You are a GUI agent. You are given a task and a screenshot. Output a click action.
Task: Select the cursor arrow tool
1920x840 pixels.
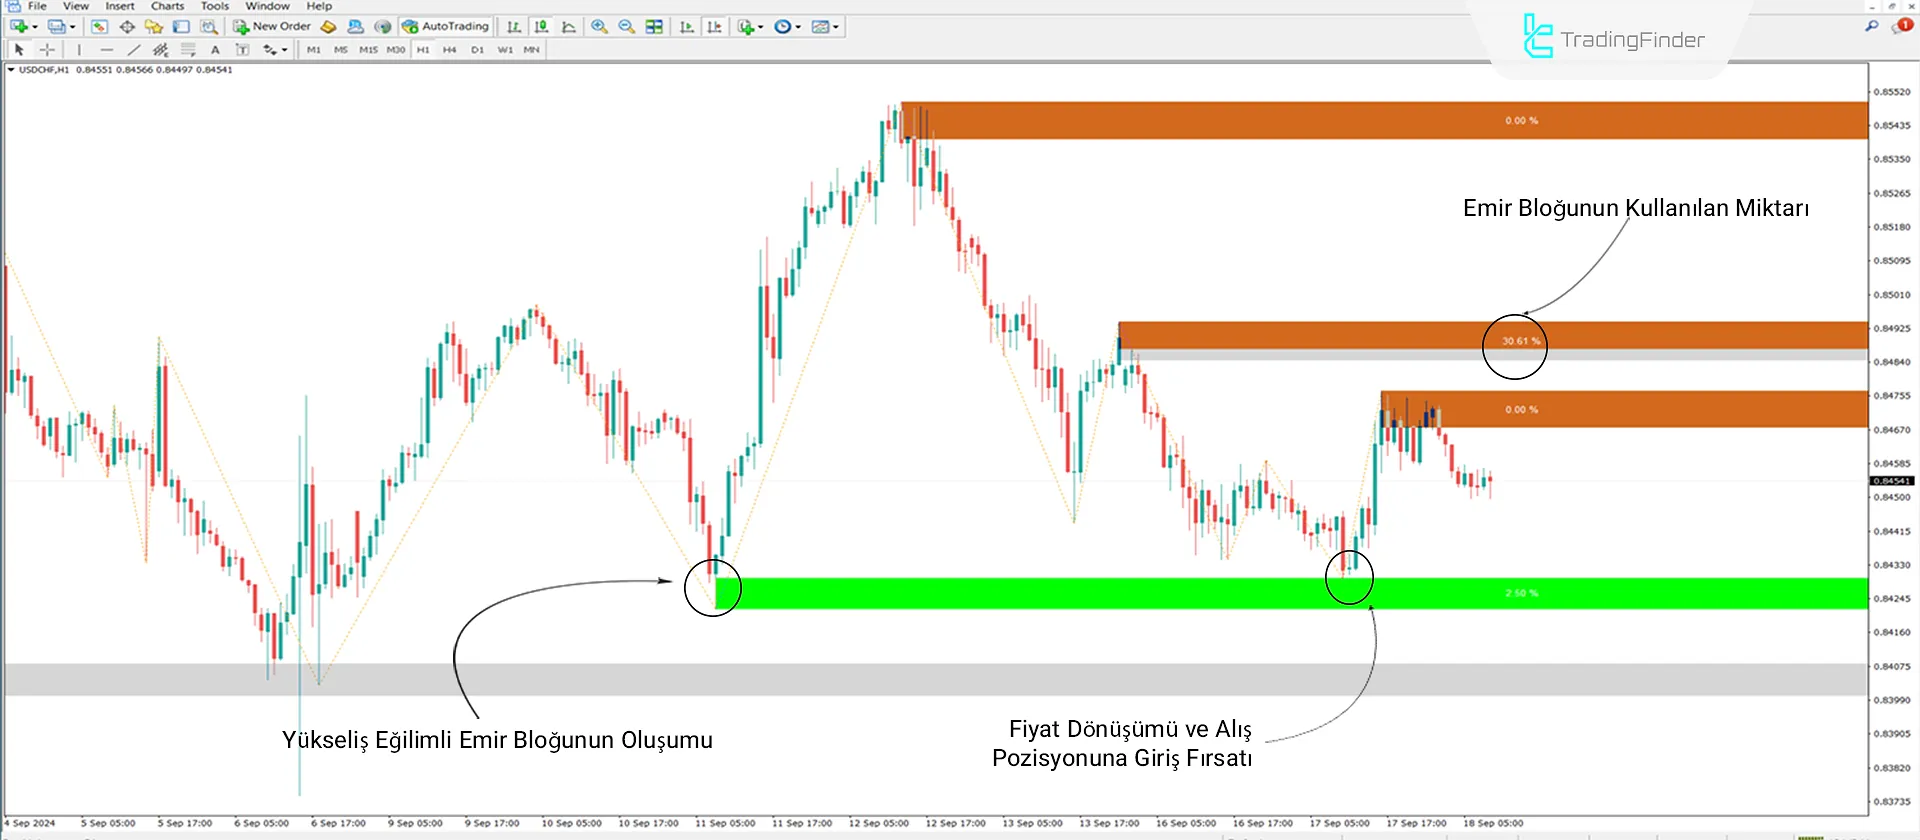point(19,49)
